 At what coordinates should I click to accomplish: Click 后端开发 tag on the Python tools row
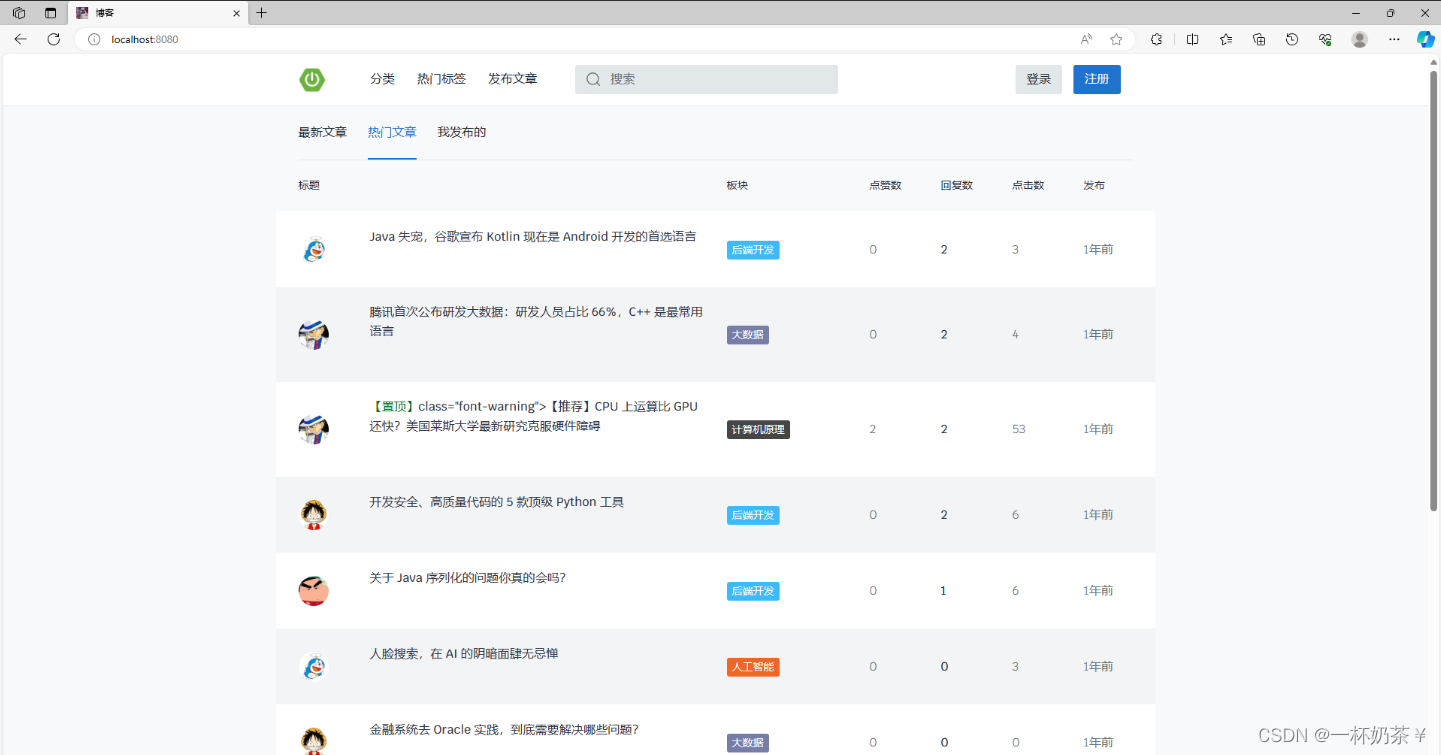click(x=753, y=515)
